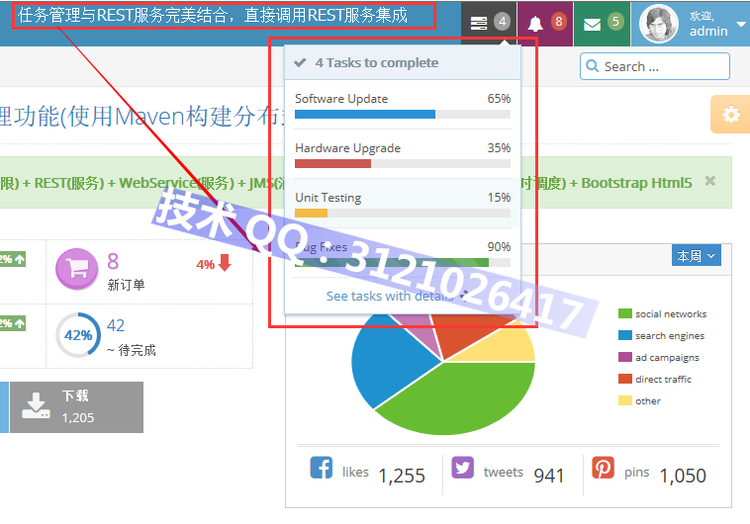
Task: Select the Unit Testing task
Action: pyautogui.click(x=403, y=203)
